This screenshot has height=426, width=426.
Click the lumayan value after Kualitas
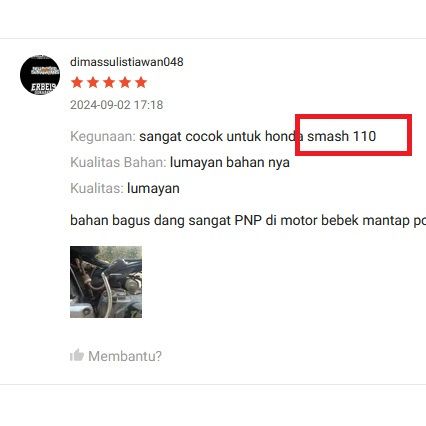click(153, 189)
